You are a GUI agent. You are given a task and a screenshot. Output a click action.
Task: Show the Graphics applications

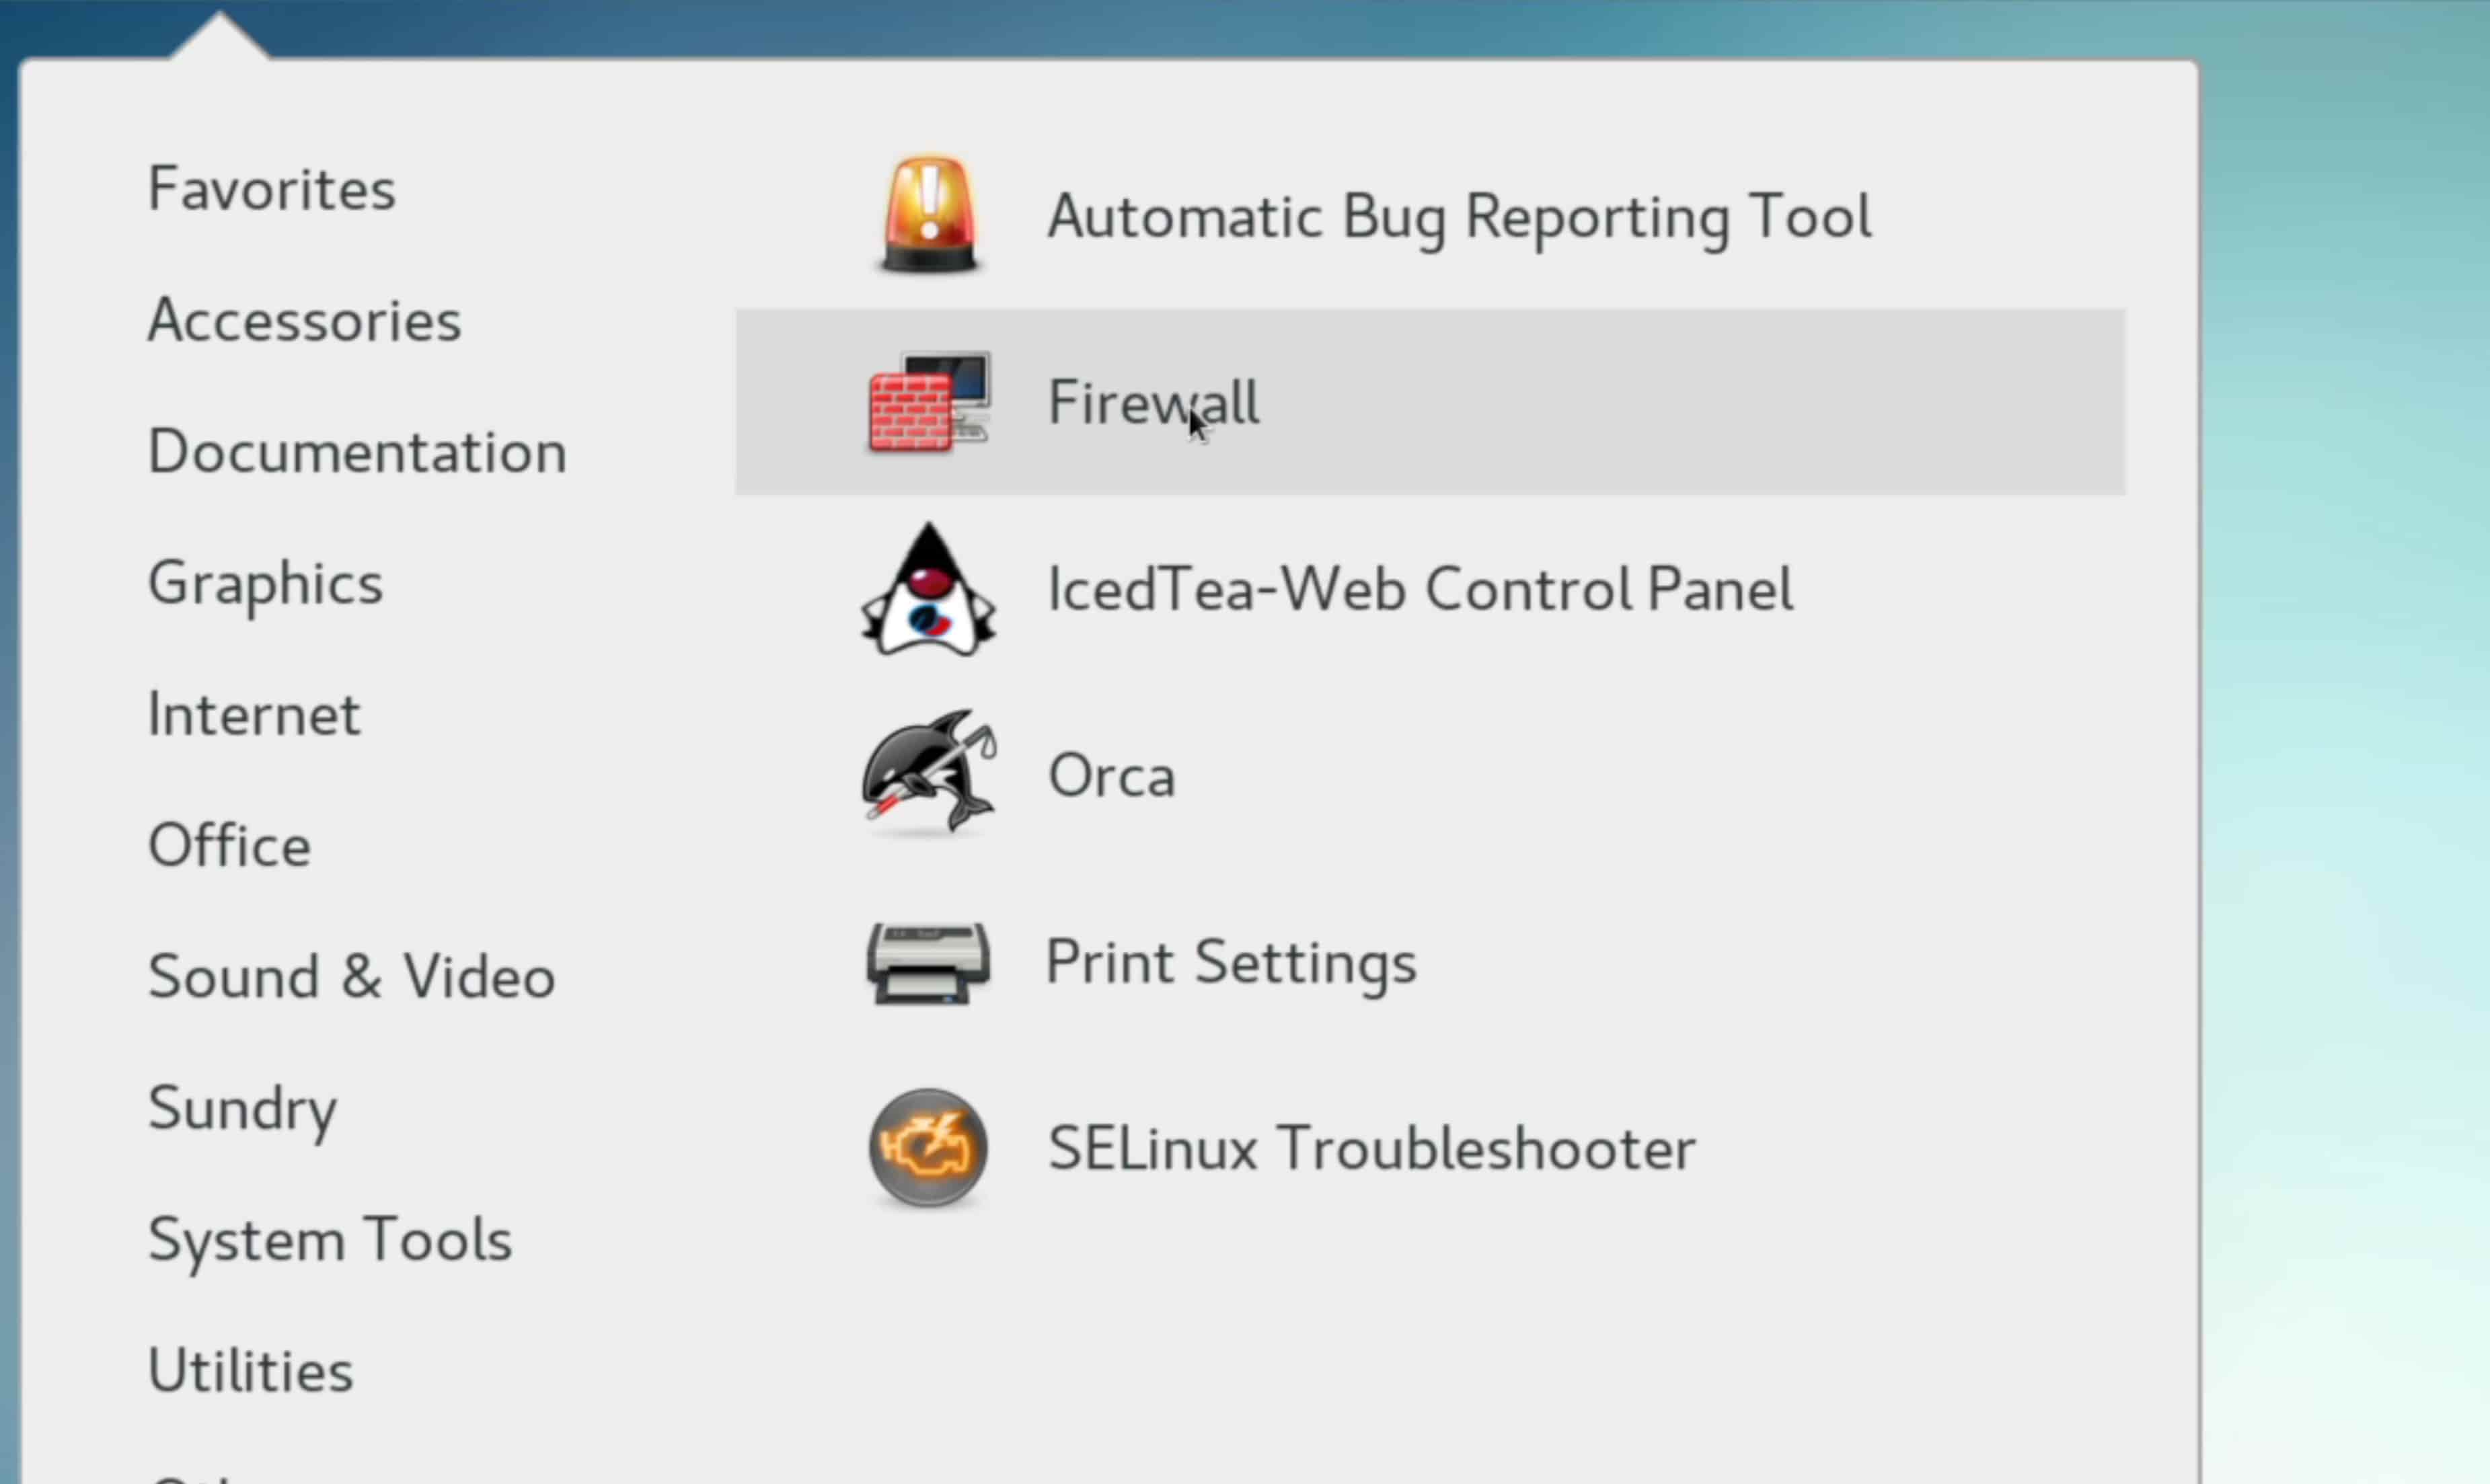tap(266, 584)
